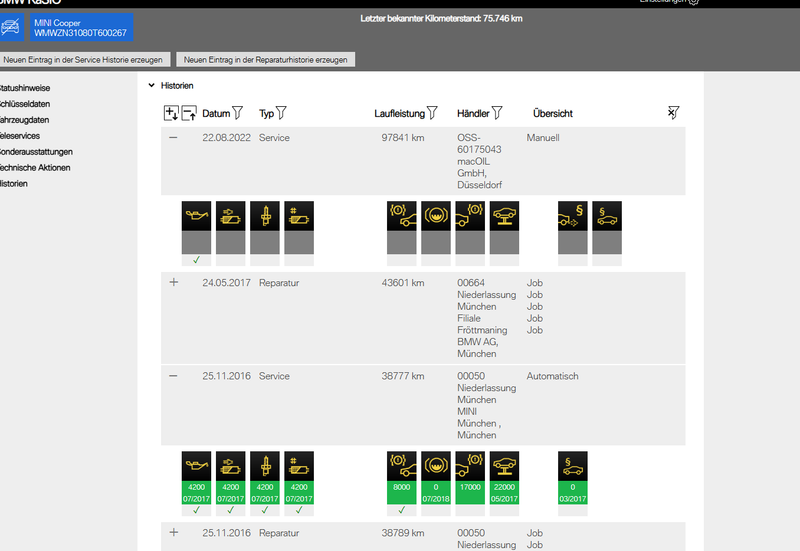Create new Reparaturhistorie entry button
The image size is (800, 551).
point(265,60)
